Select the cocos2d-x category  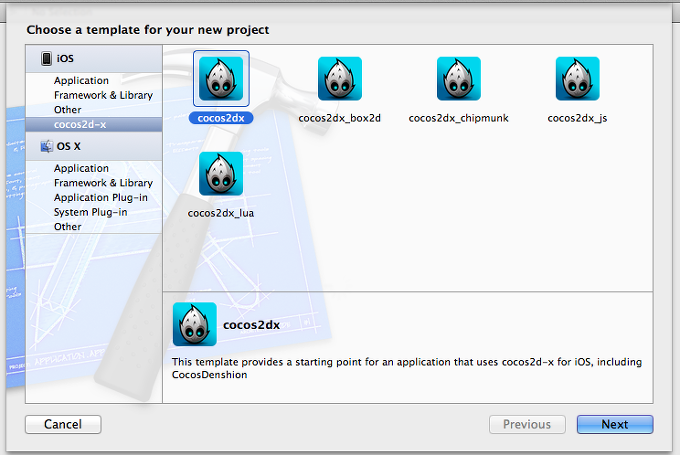coord(94,124)
